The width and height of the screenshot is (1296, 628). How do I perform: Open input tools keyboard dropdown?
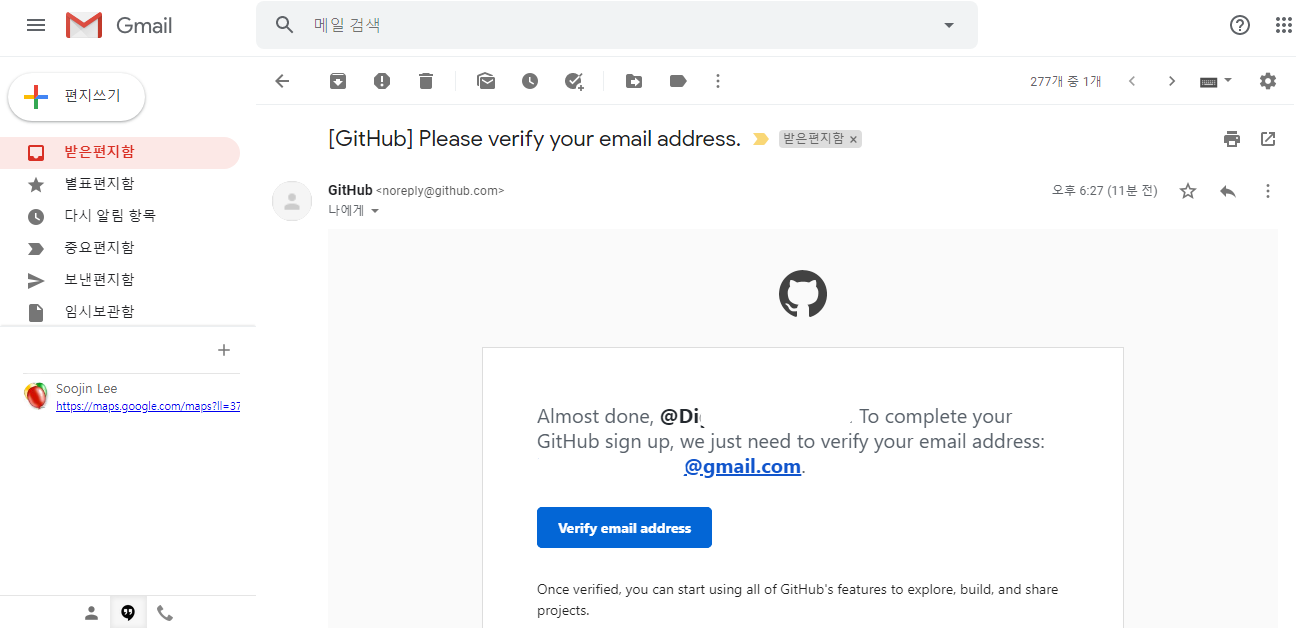[x=1216, y=81]
